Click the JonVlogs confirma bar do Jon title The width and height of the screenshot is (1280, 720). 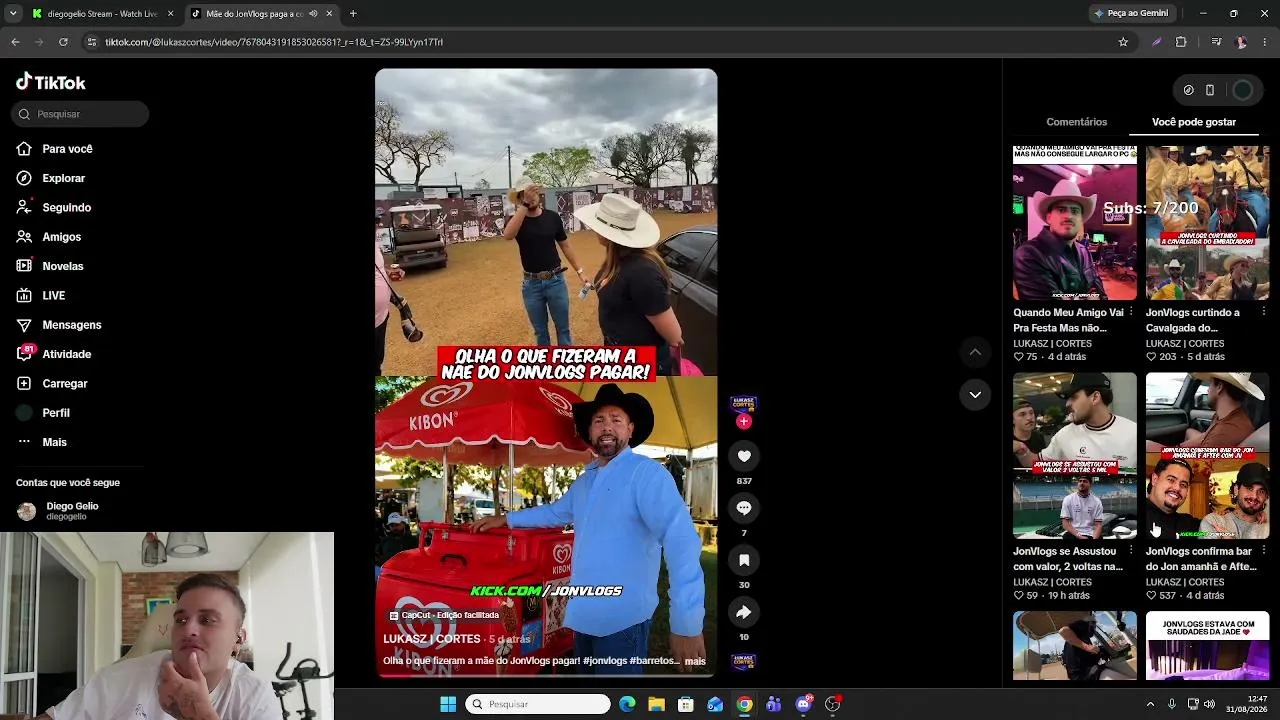pyautogui.click(x=1201, y=559)
